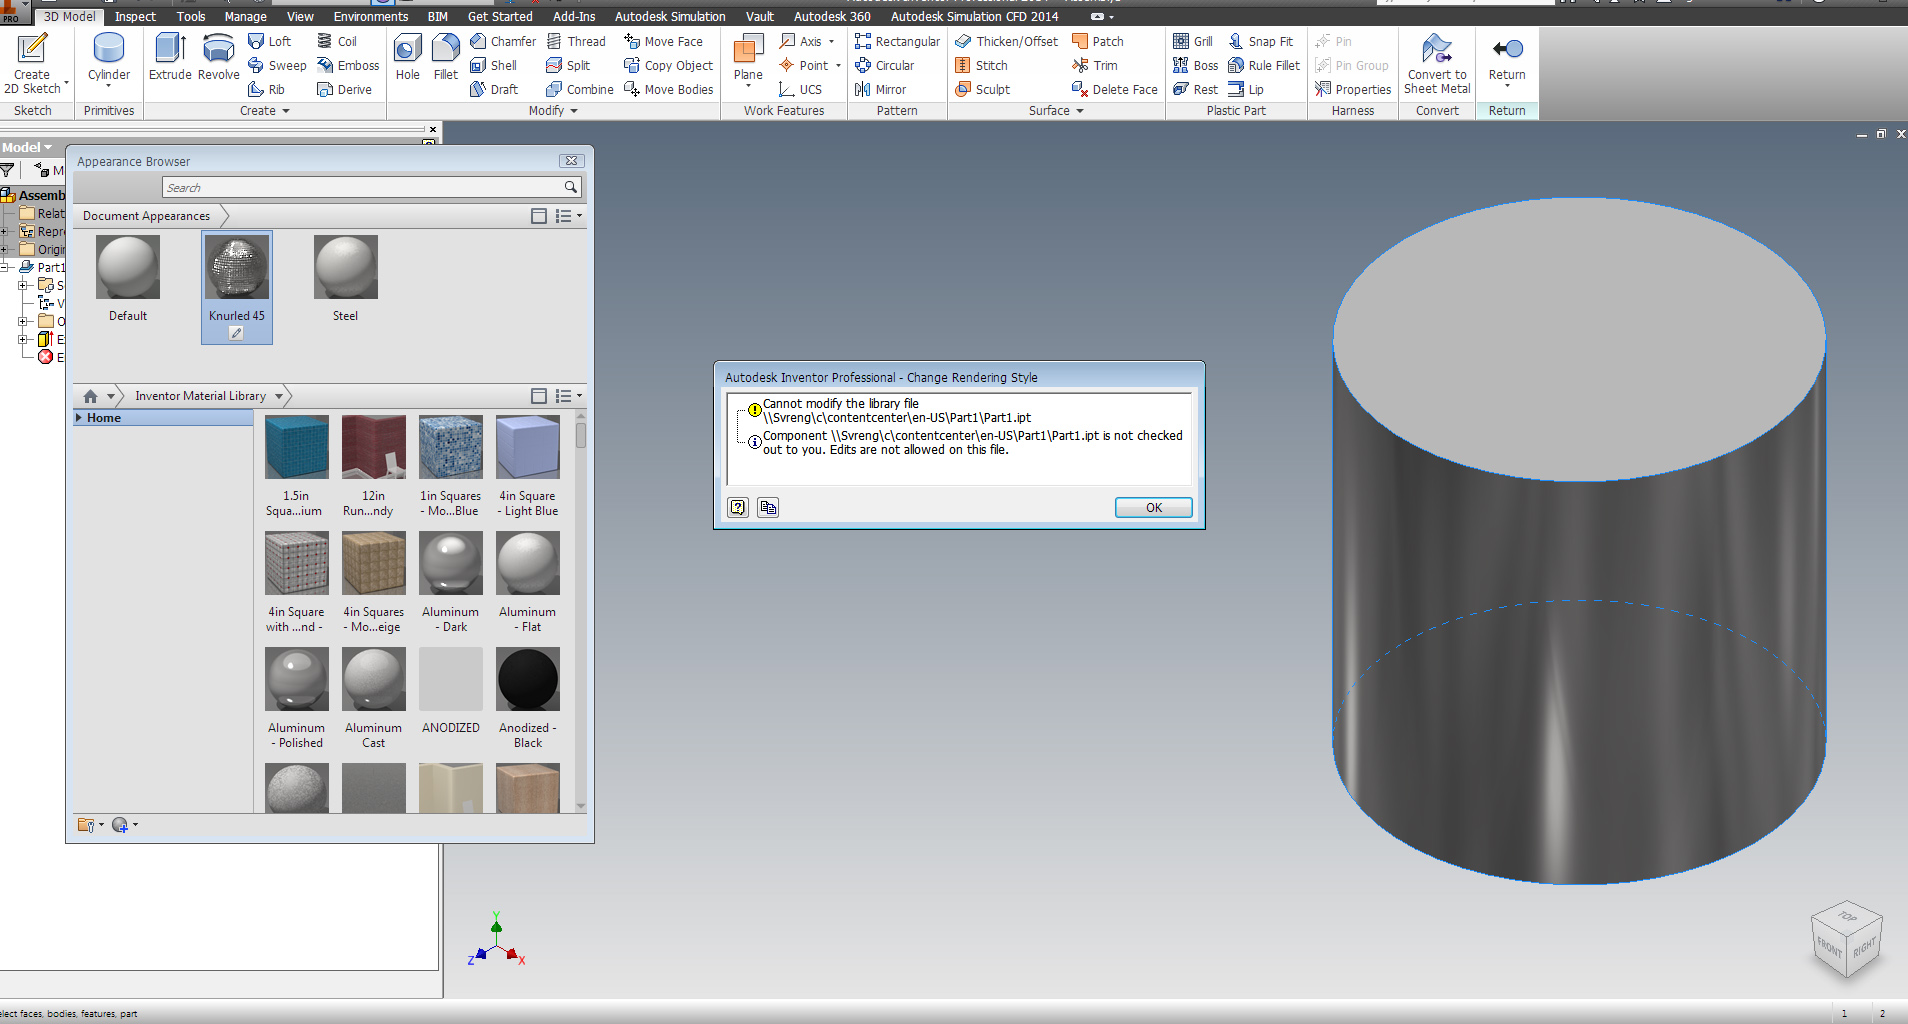Activate the Hole tool
Image resolution: width=1908 pixels, height=1024 pixels.
pos(407,56)
